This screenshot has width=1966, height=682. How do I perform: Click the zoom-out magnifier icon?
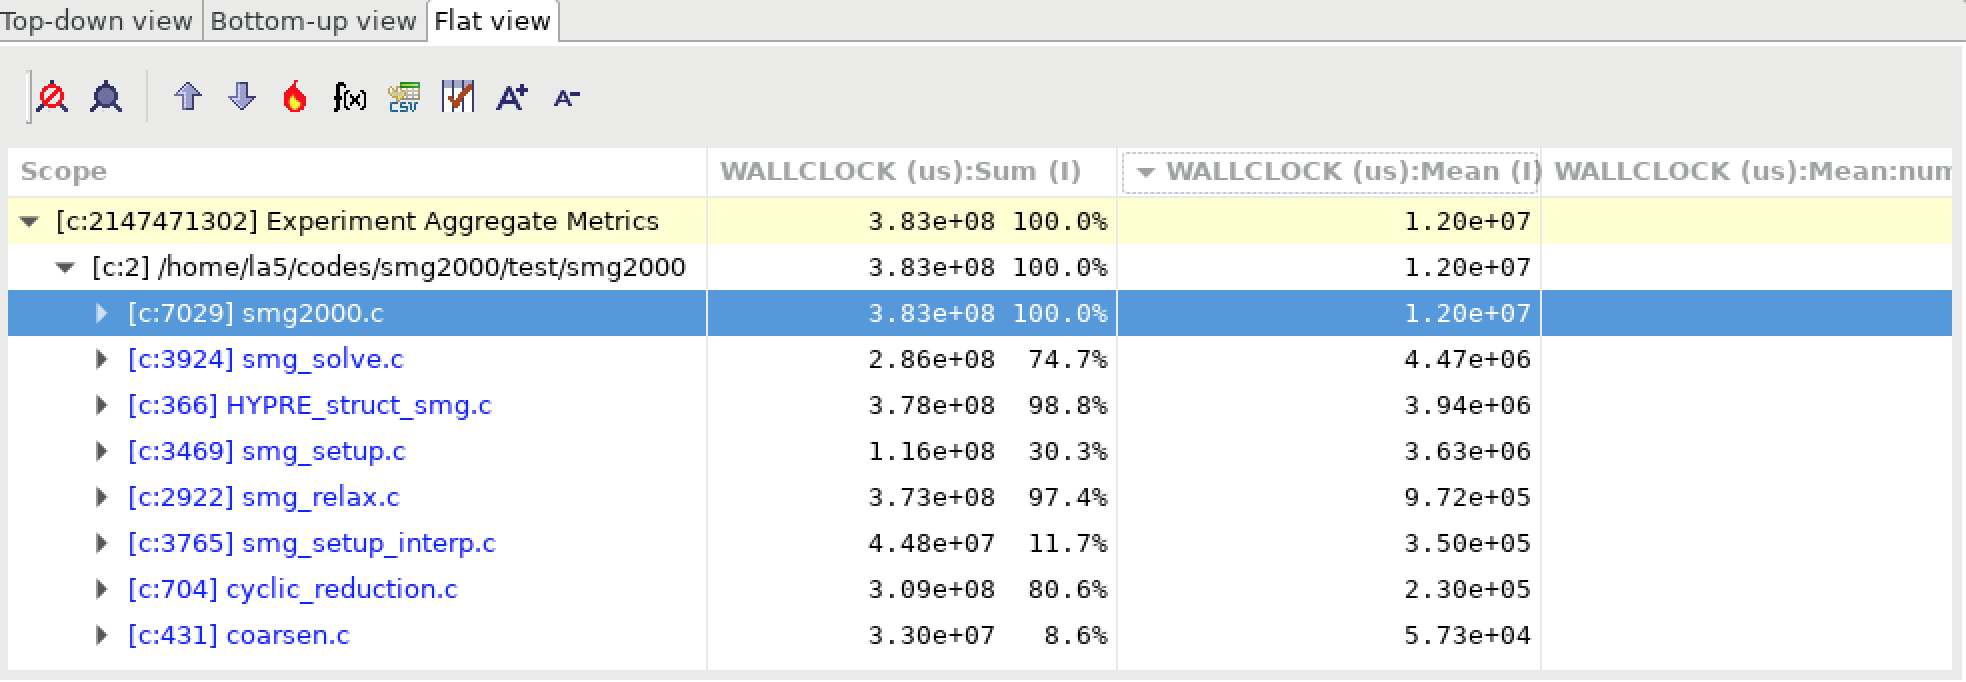(52, 97)
